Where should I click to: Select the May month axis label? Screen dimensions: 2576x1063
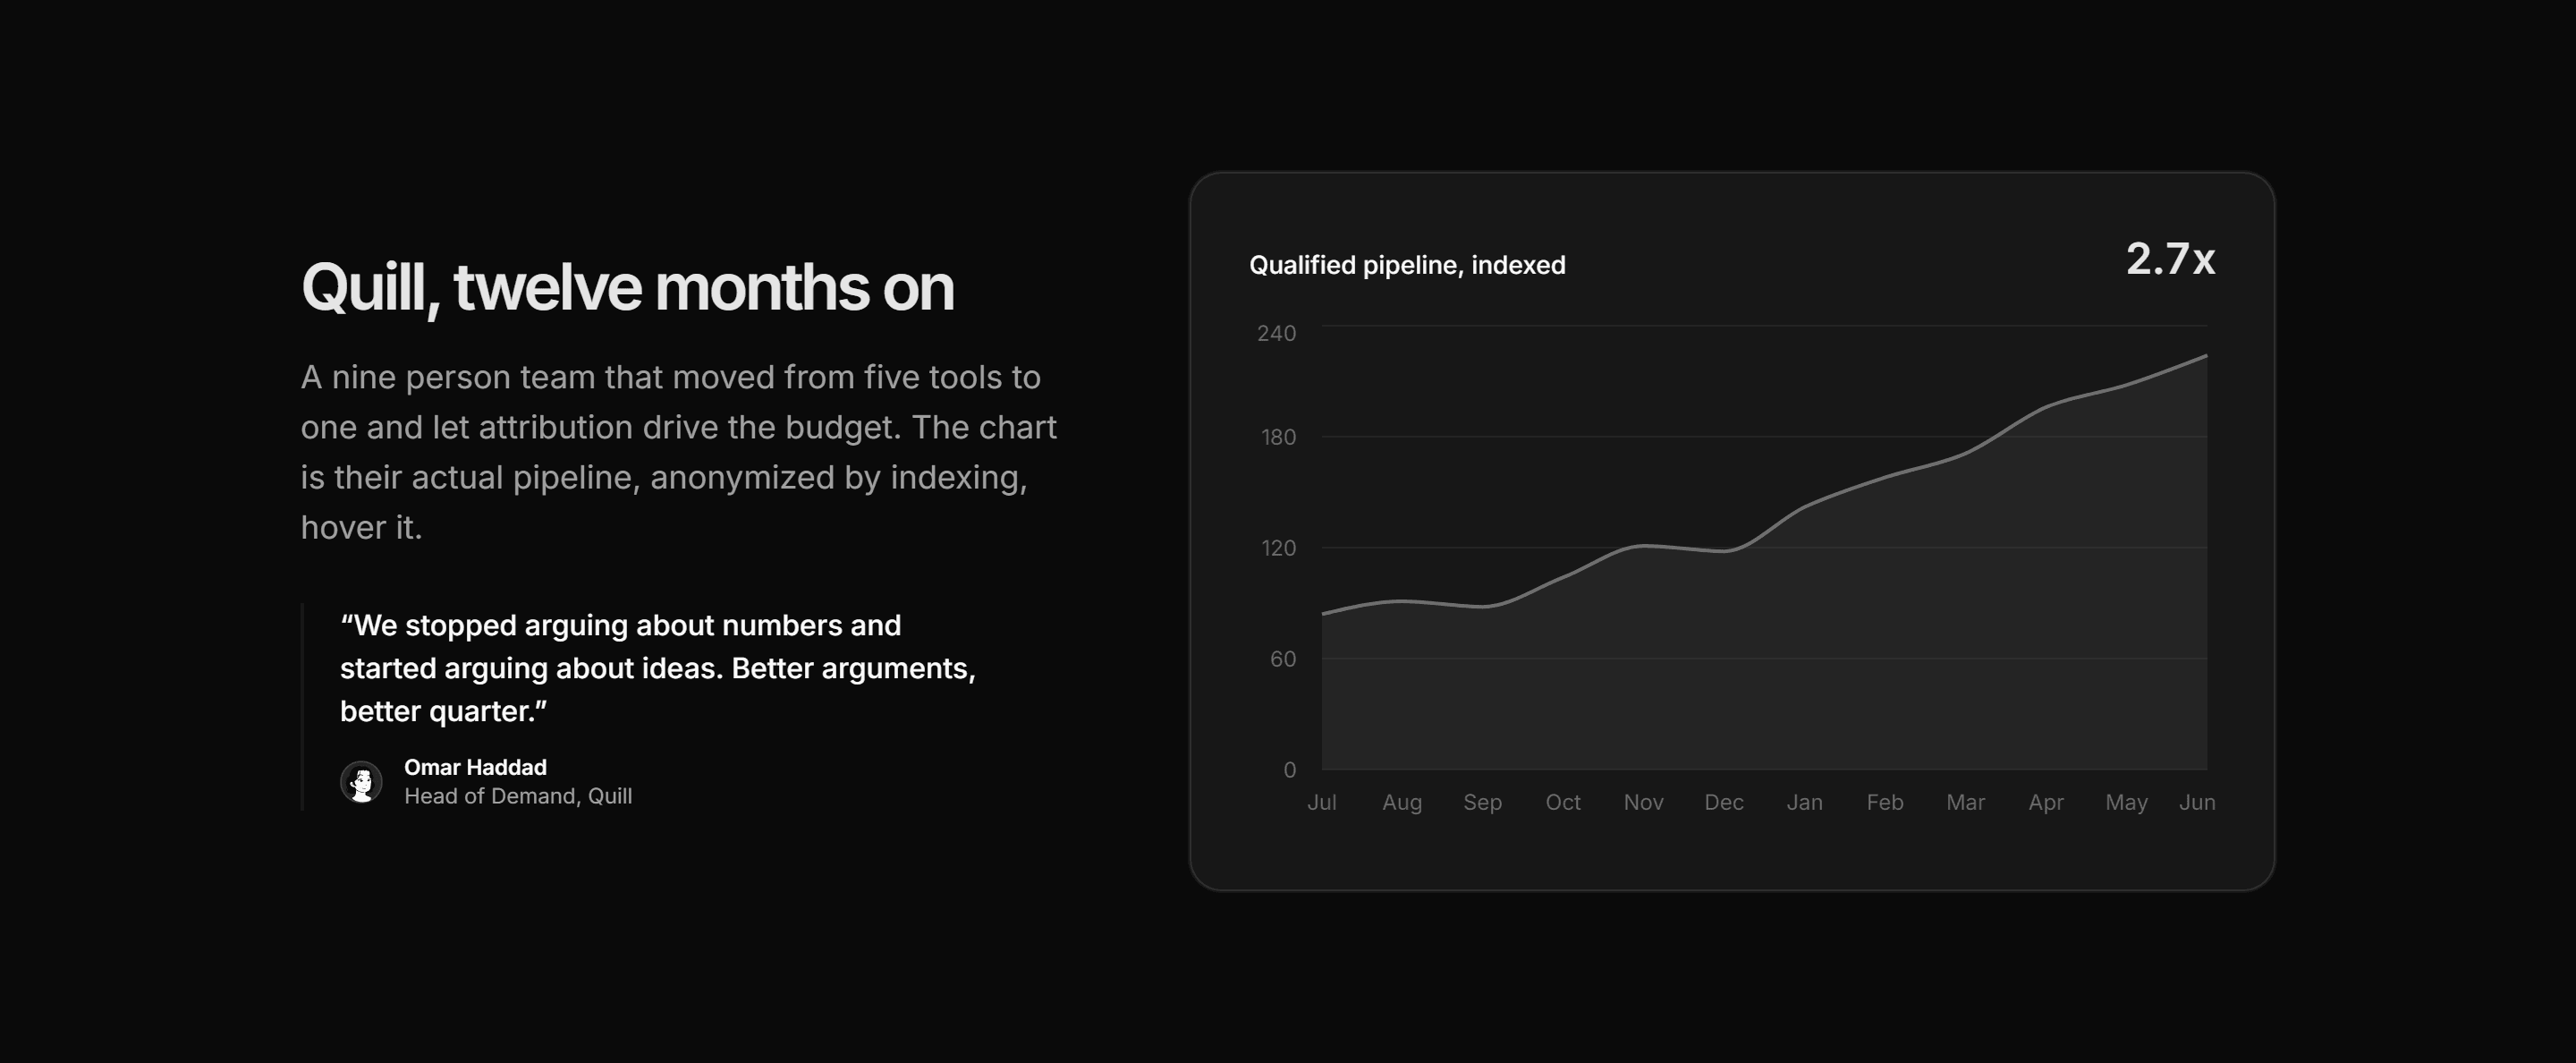2126,802
